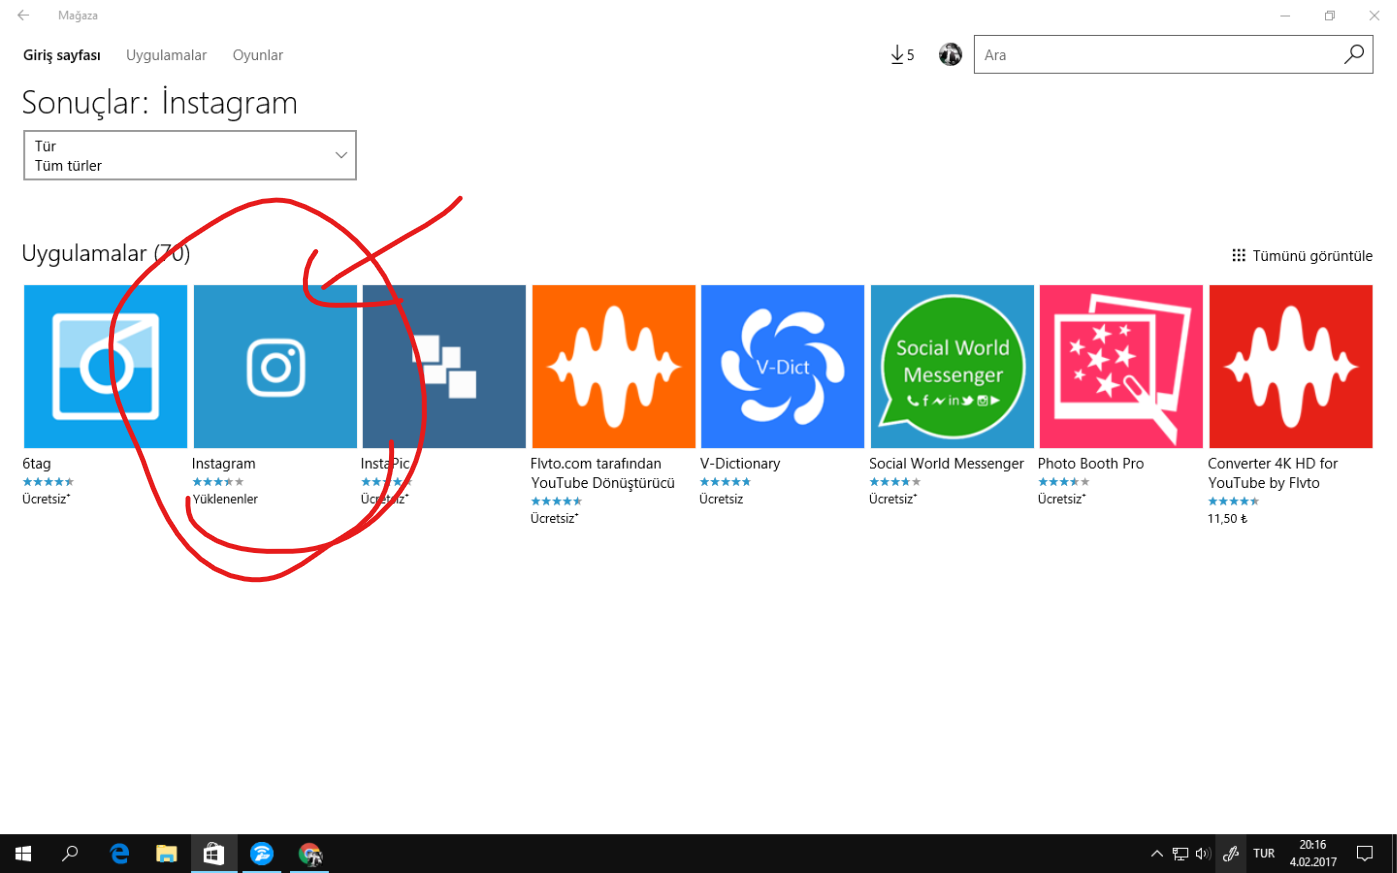Viewport: 1397px width, 873px height.
Task: Click the 11,50 ₺ price label
Action: coord(1228,519)
